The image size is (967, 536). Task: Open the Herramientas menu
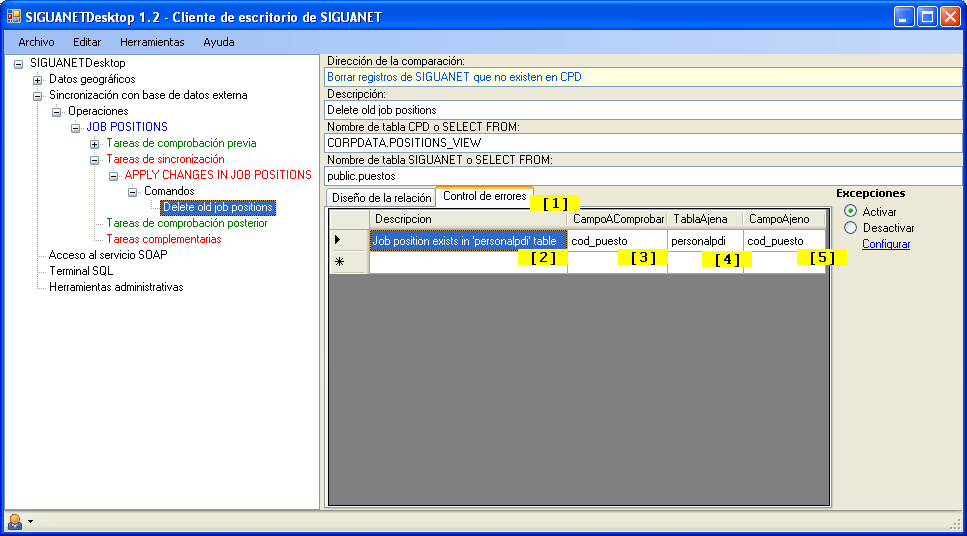coord(152,42)
